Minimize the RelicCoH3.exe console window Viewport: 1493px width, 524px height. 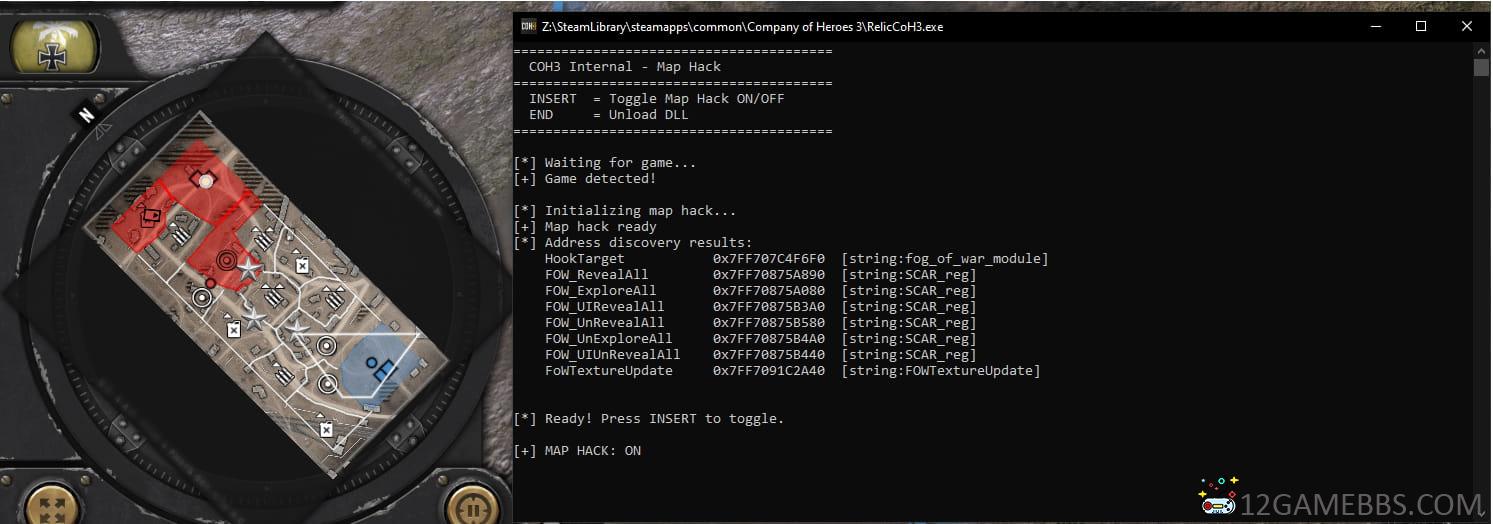tap(1375, 27)
